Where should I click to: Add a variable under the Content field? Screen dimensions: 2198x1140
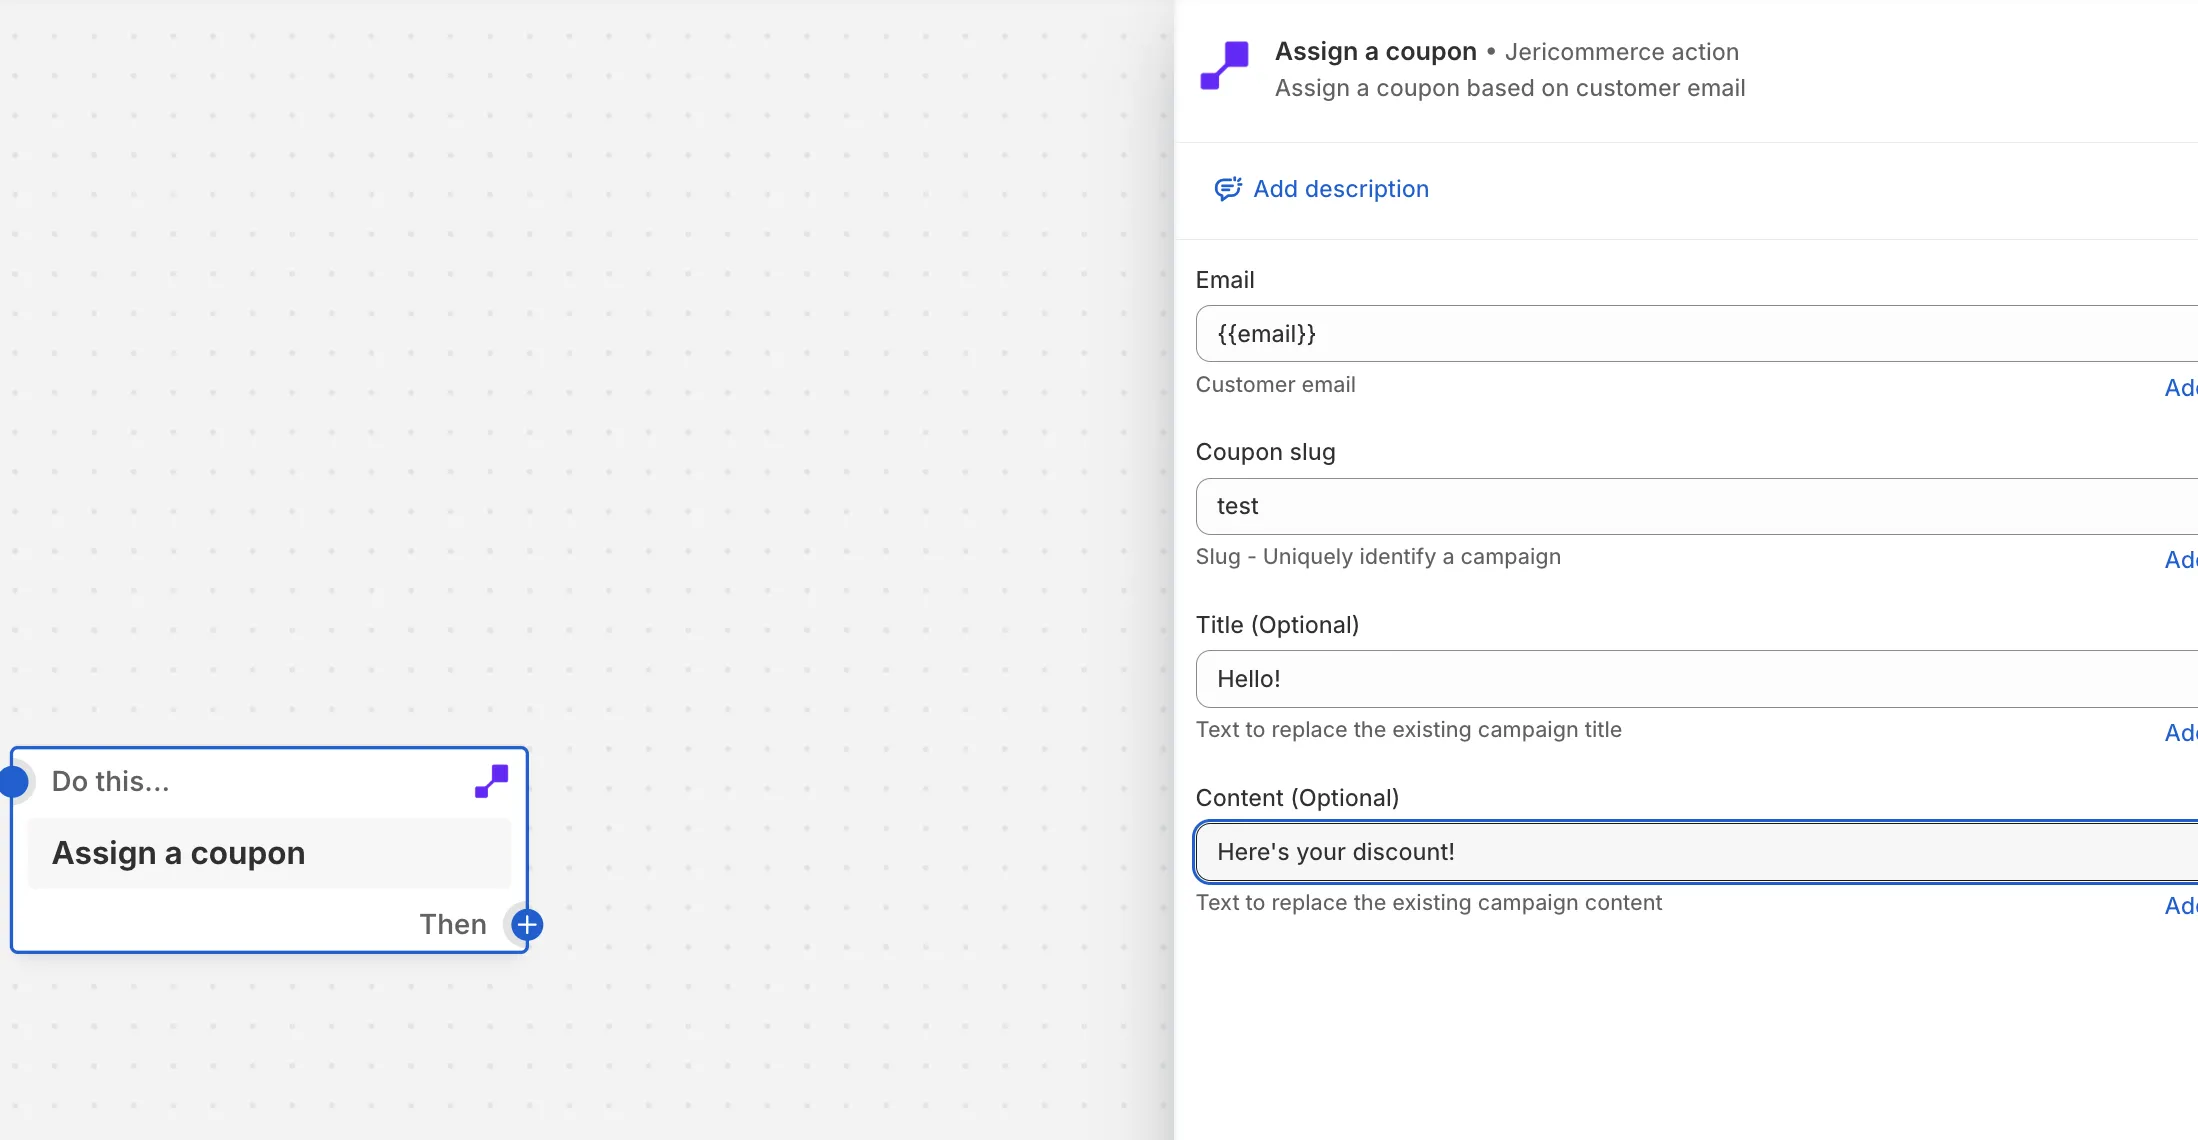2180,906
